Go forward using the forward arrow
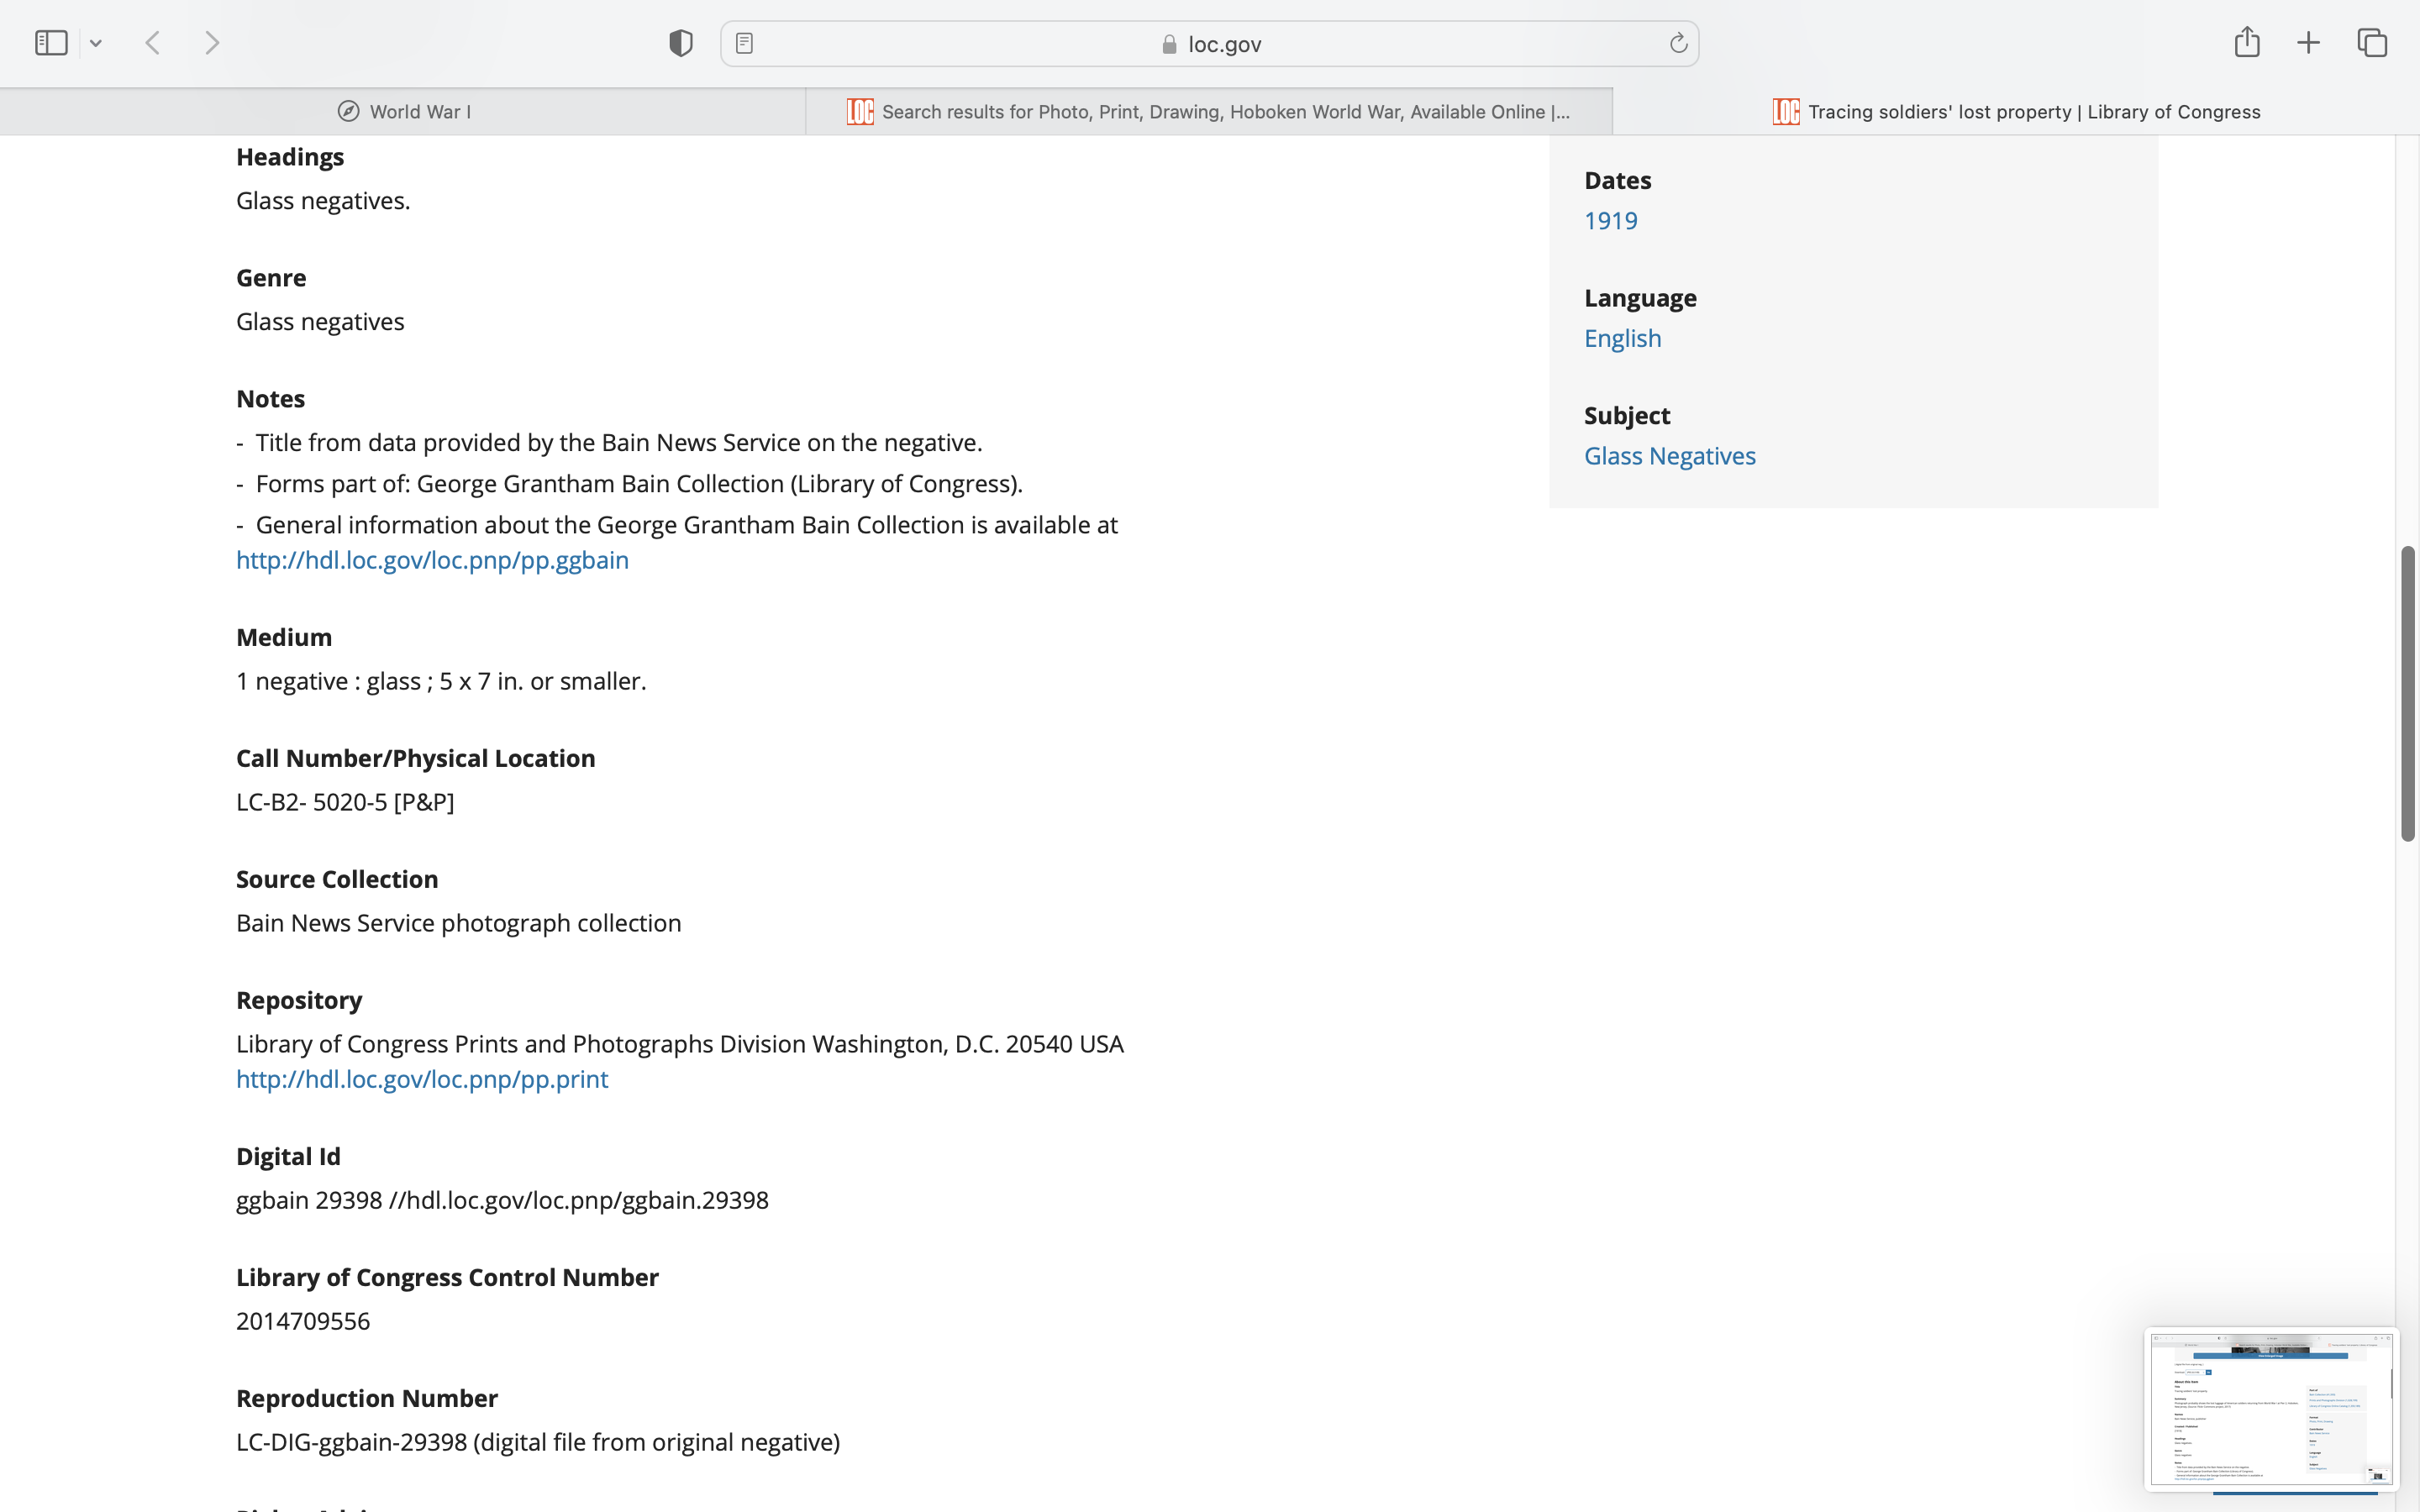The height and width of the screenshot is (1512, 2420). point(212,43)
